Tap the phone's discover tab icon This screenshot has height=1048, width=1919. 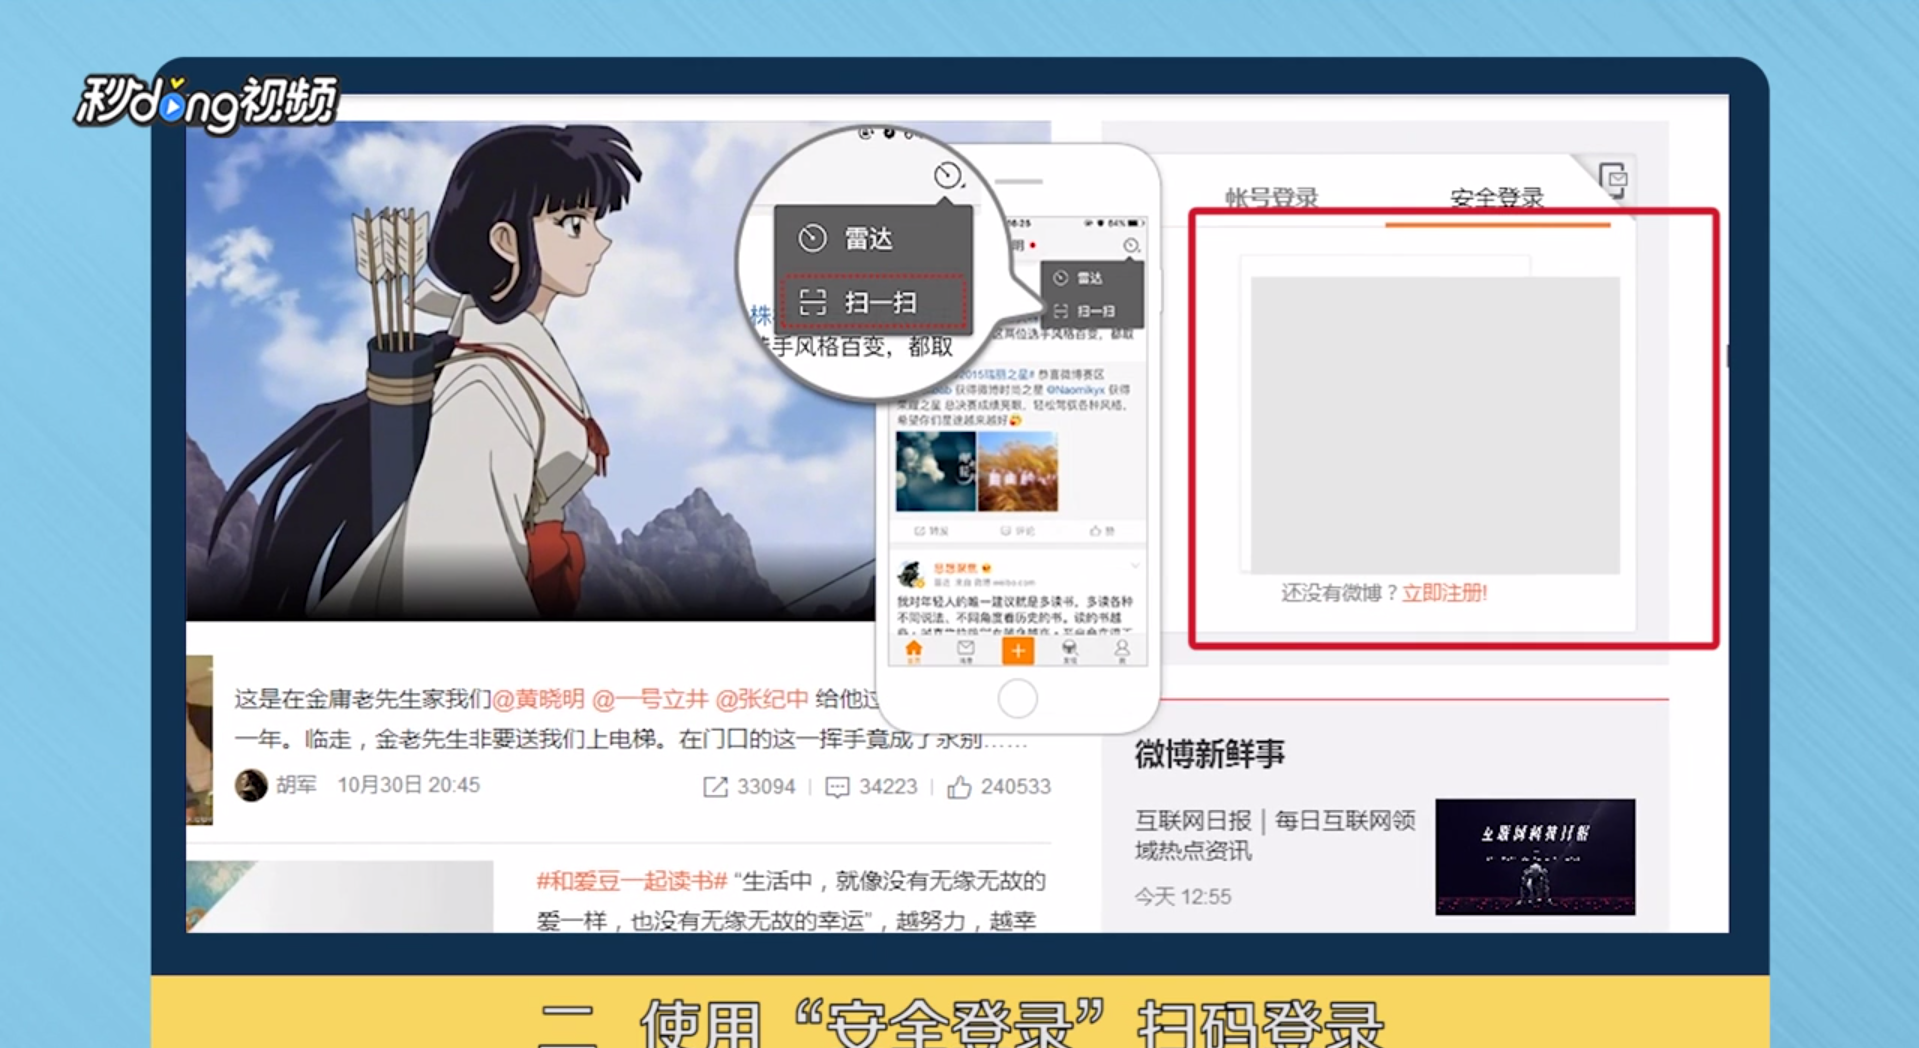point(1069,651)
